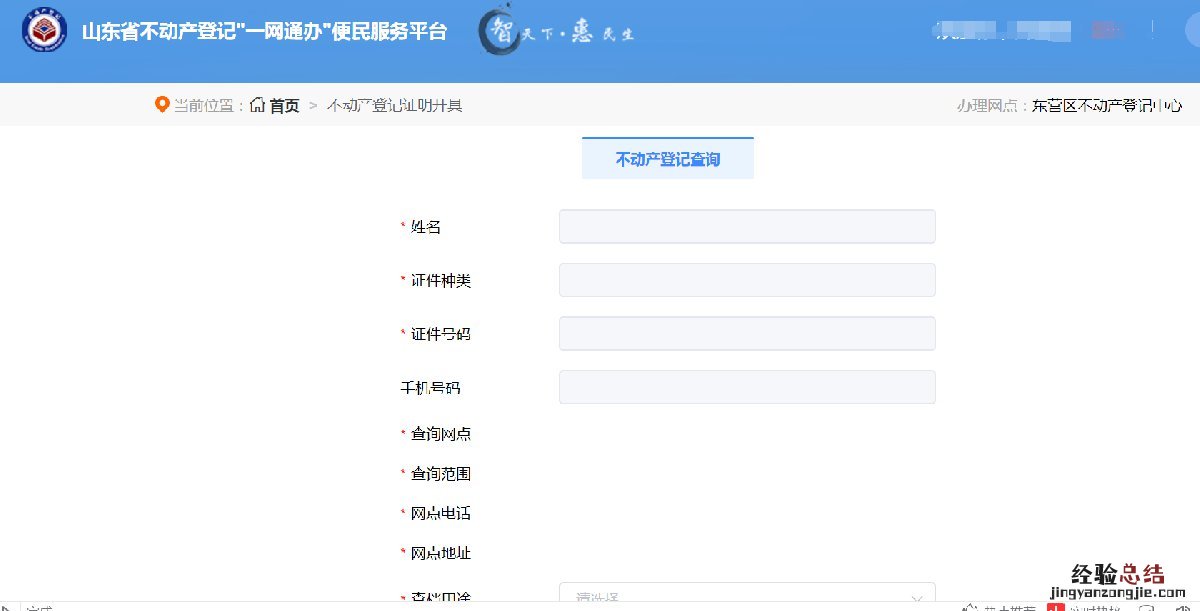
Task: Click the 智天下·惠民生 slogan emblem
Action: pyautogui.click(x=556, y=32)
